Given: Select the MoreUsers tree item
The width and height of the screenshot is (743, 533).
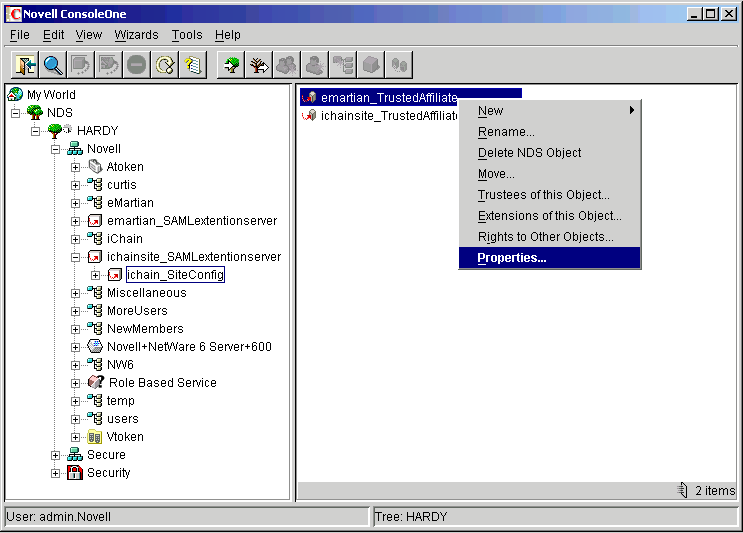Looking at the screenshot, I should [137, 311].
